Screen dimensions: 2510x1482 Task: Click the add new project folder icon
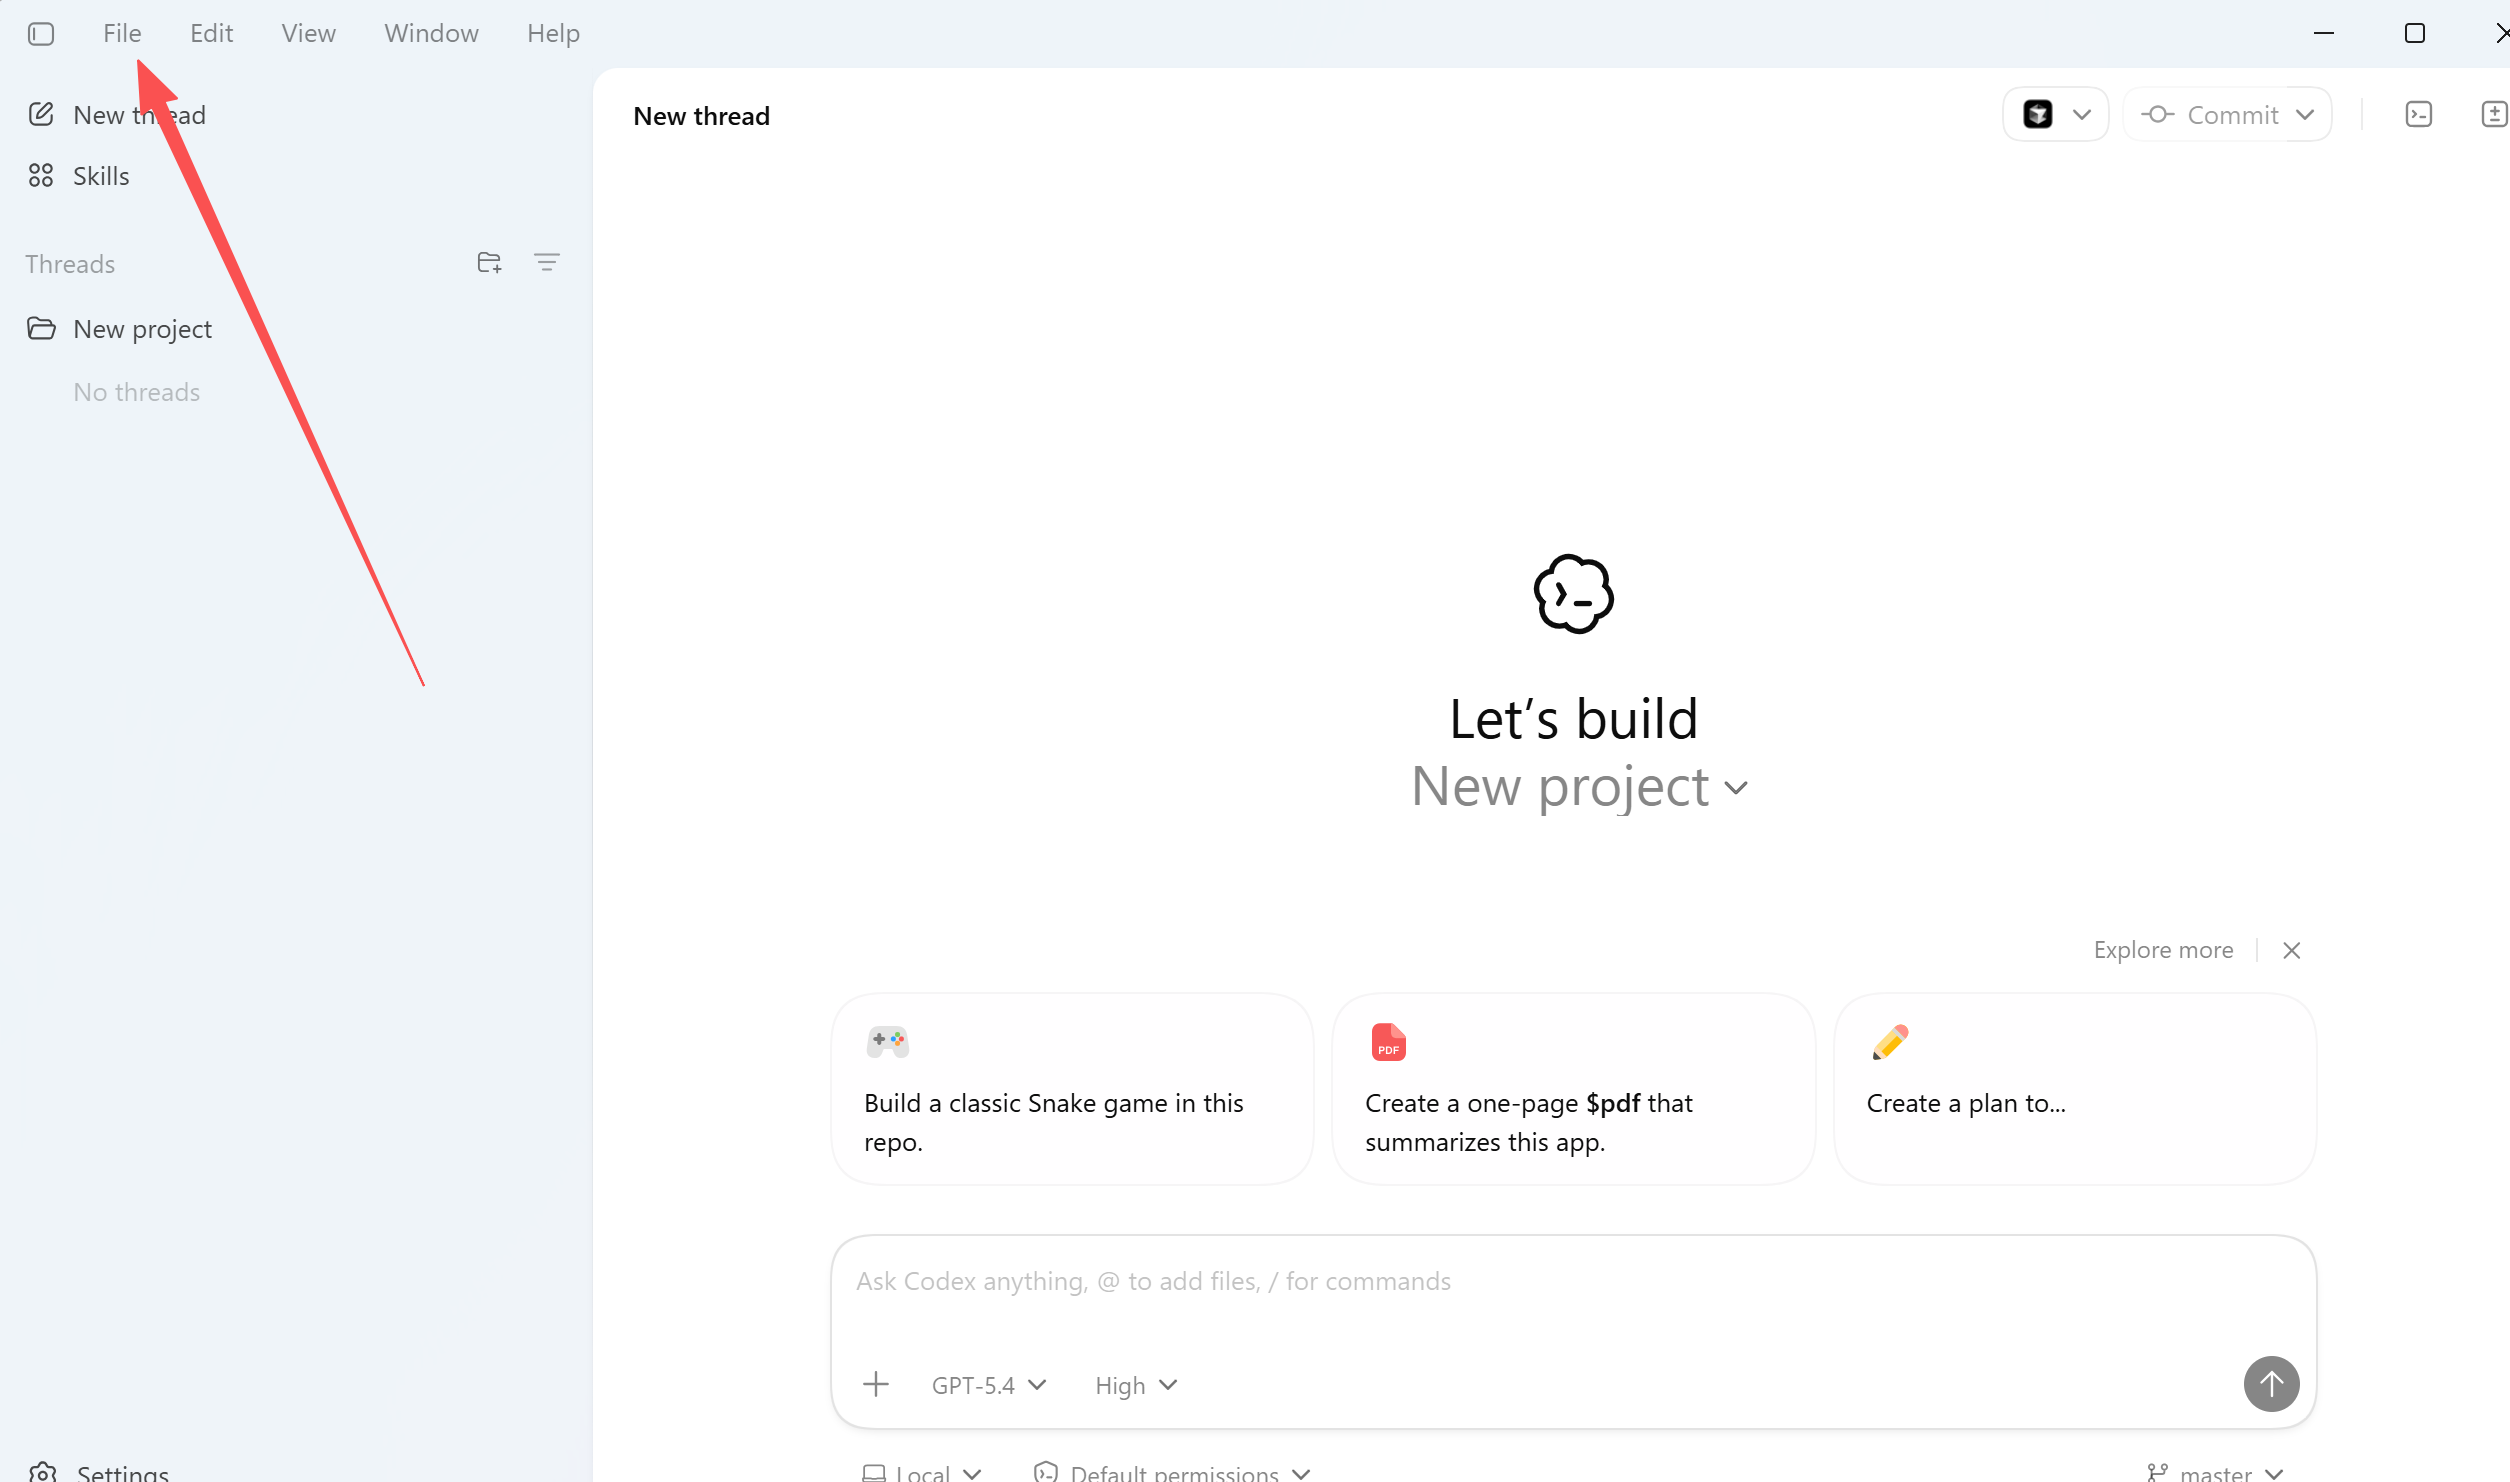[x=489, y=263]
